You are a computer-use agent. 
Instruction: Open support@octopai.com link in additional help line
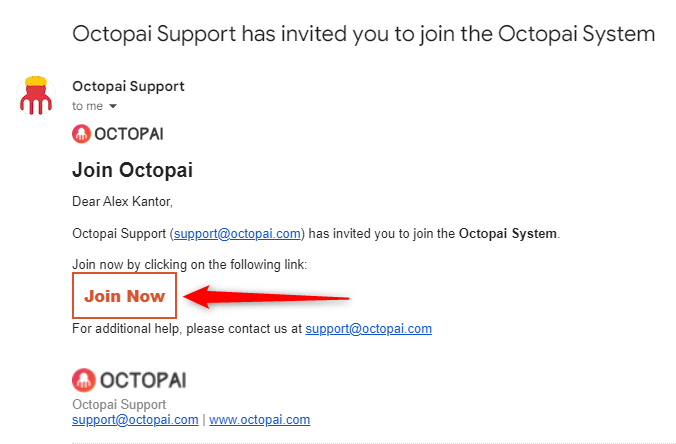[368, 328]
